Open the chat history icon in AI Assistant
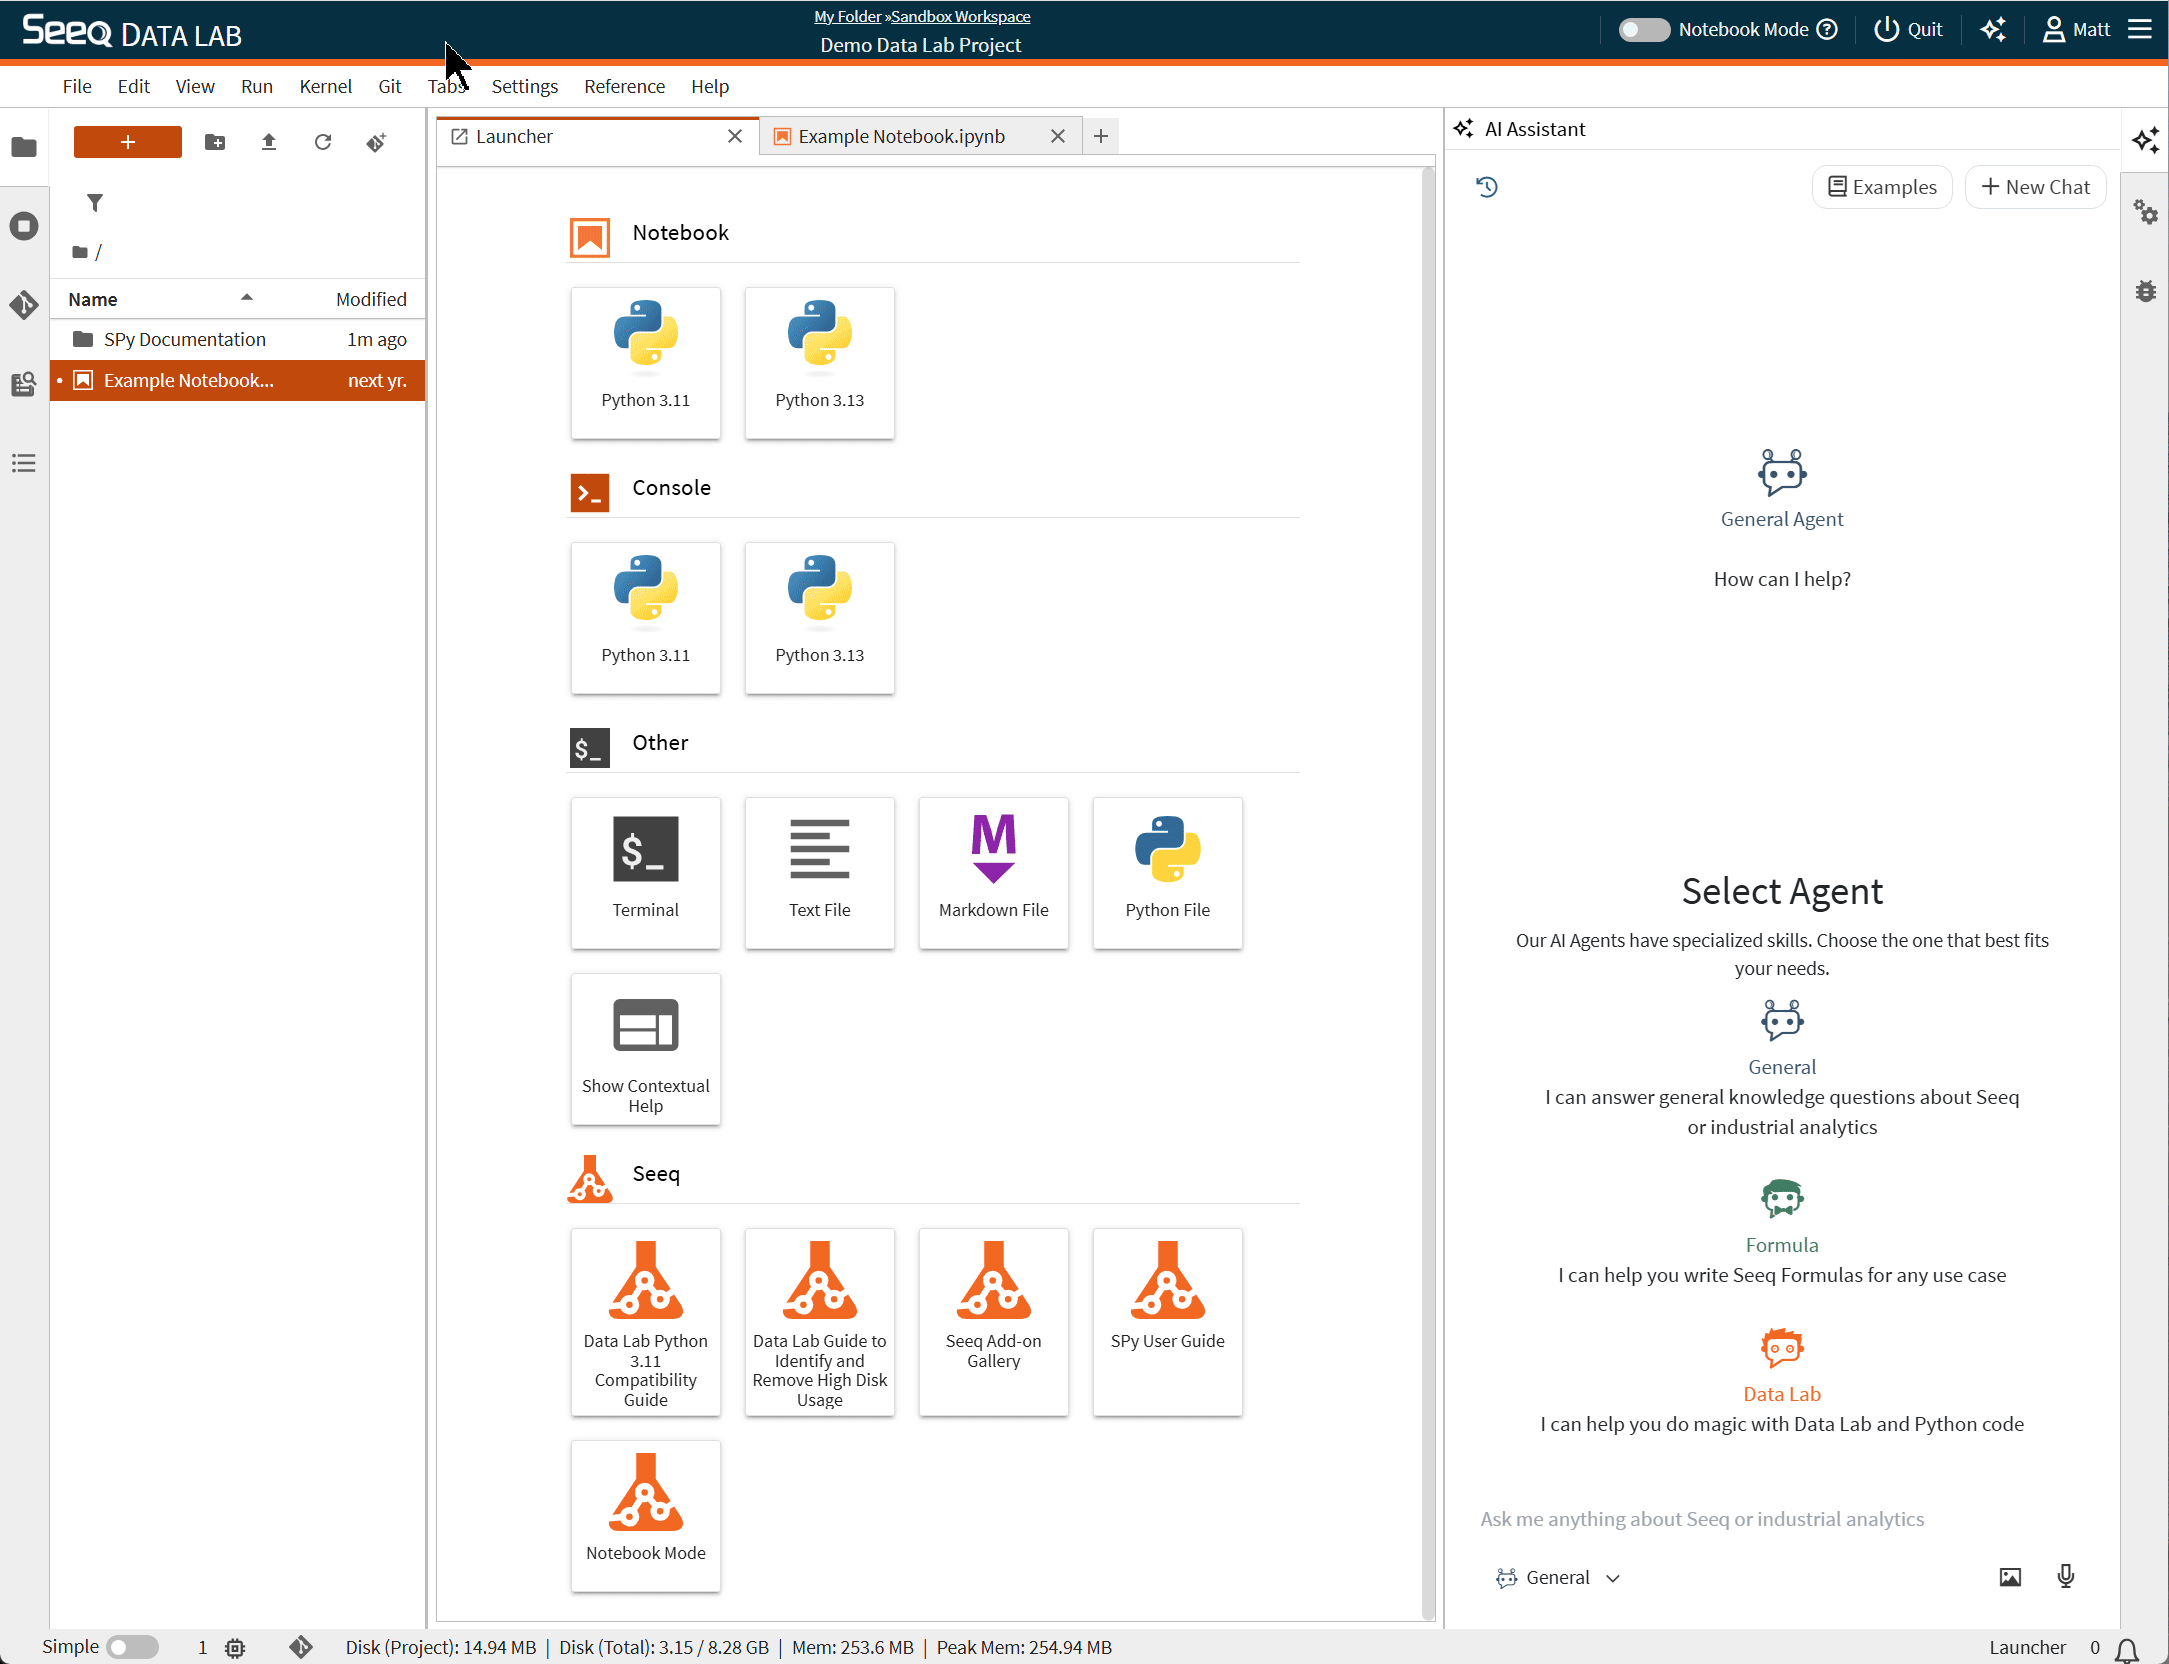 (x=1486, y=187)
